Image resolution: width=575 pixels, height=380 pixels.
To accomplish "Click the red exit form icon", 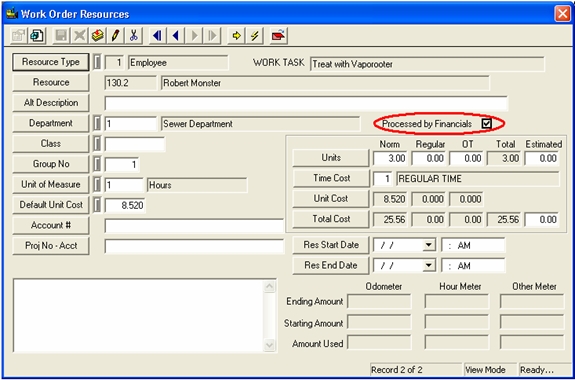I will click(x=278, y=36).
